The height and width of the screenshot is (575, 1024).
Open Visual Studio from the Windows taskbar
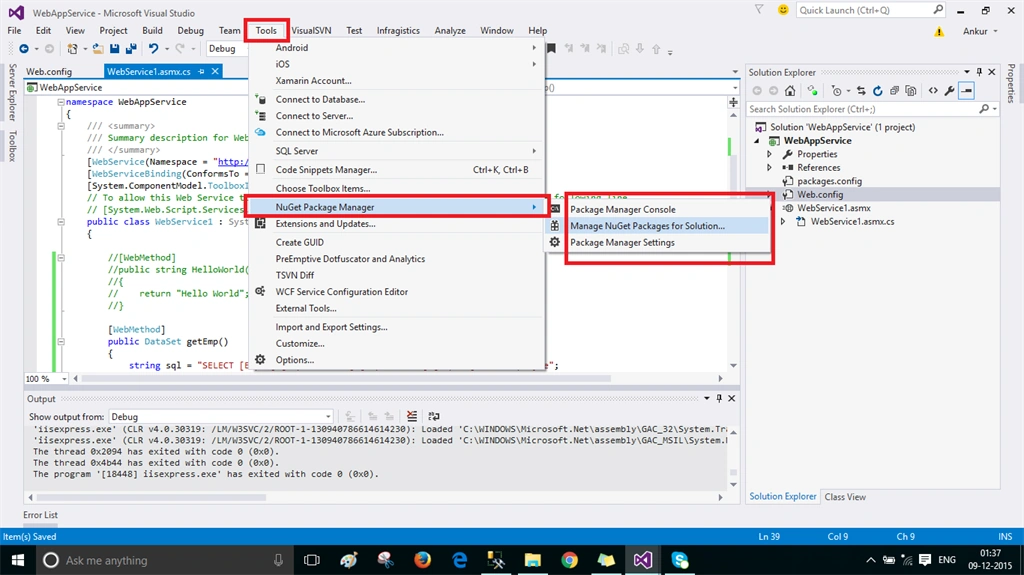[643, 560]
